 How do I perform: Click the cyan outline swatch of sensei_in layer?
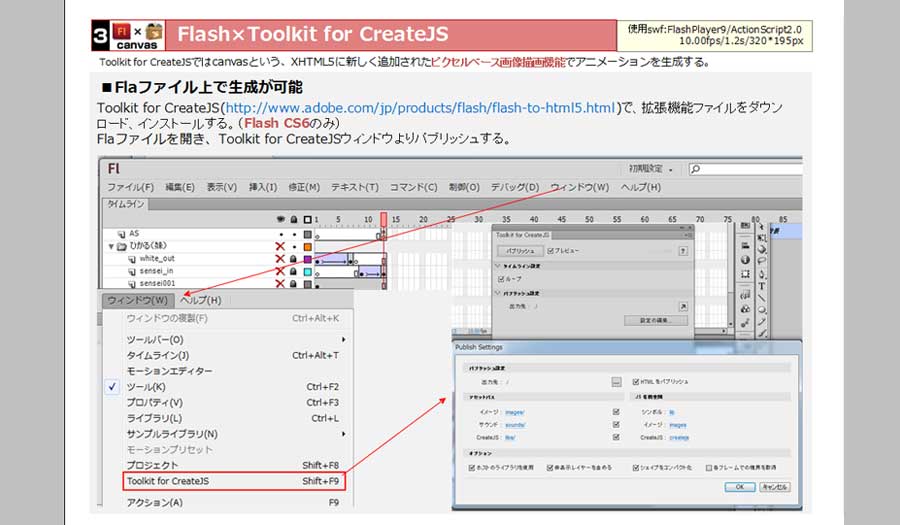[x=308, y=271]
